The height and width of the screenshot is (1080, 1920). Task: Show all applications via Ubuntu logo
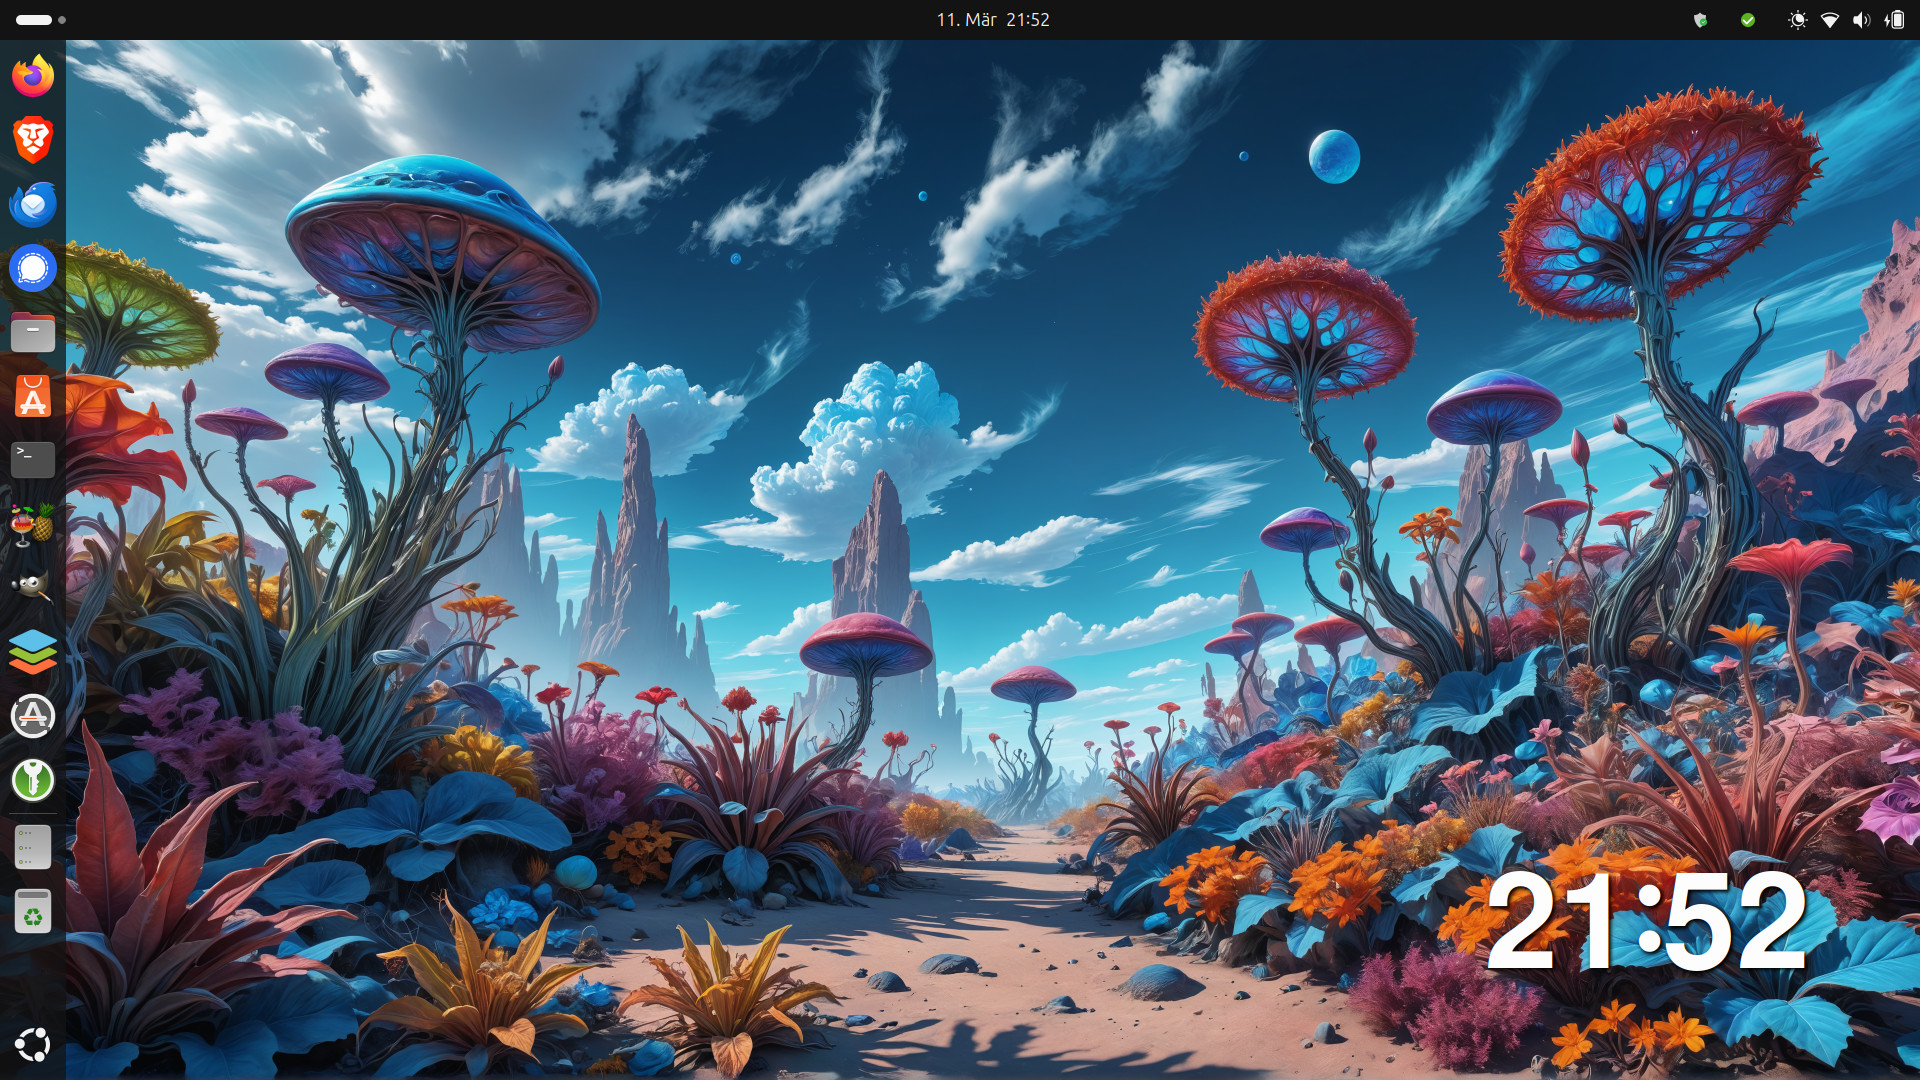pyautogui.click(x=33, y=1045)
